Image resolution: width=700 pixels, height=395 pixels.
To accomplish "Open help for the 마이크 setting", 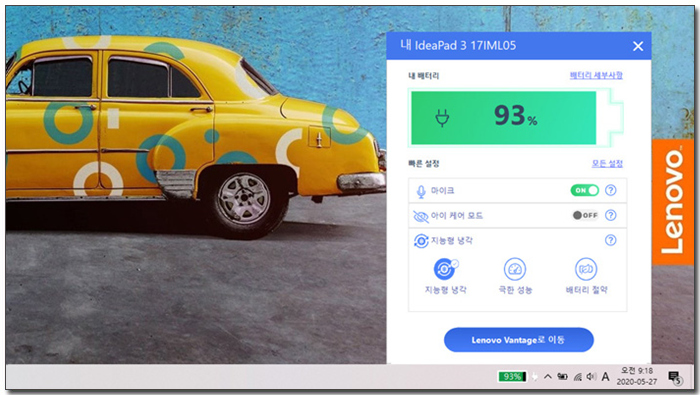I will point(610,190).
